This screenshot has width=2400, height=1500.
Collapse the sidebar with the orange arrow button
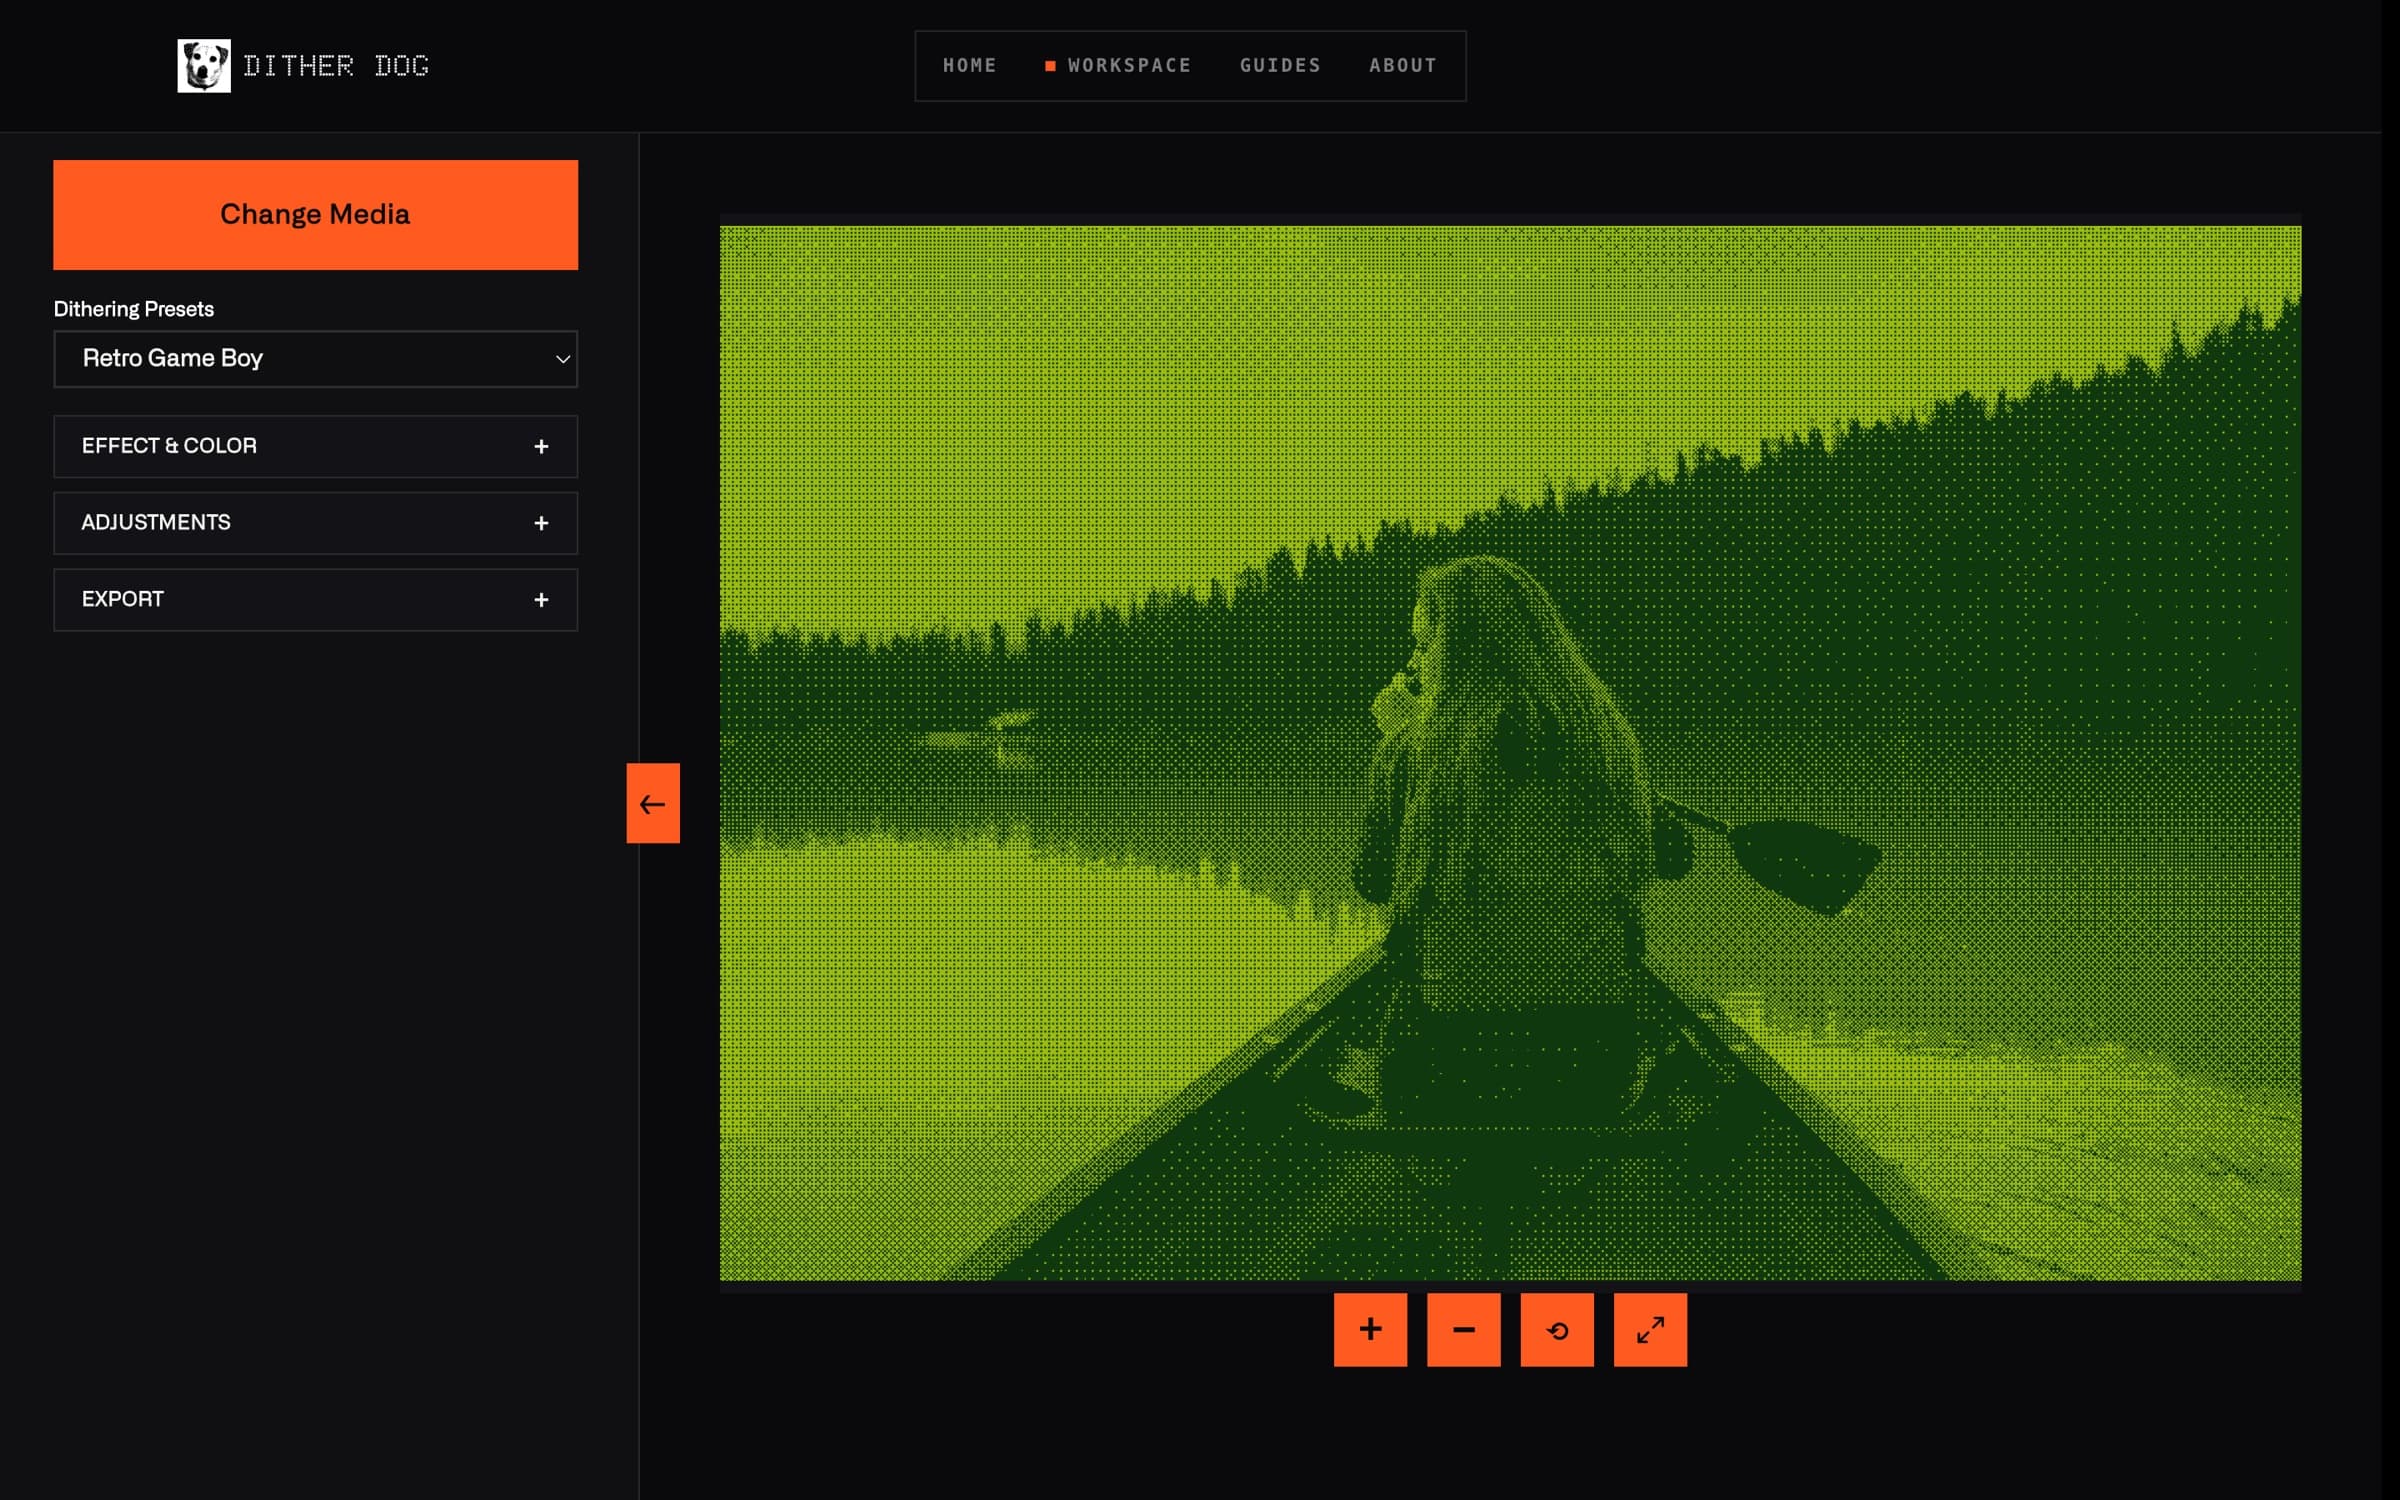[x=653, y=803]
